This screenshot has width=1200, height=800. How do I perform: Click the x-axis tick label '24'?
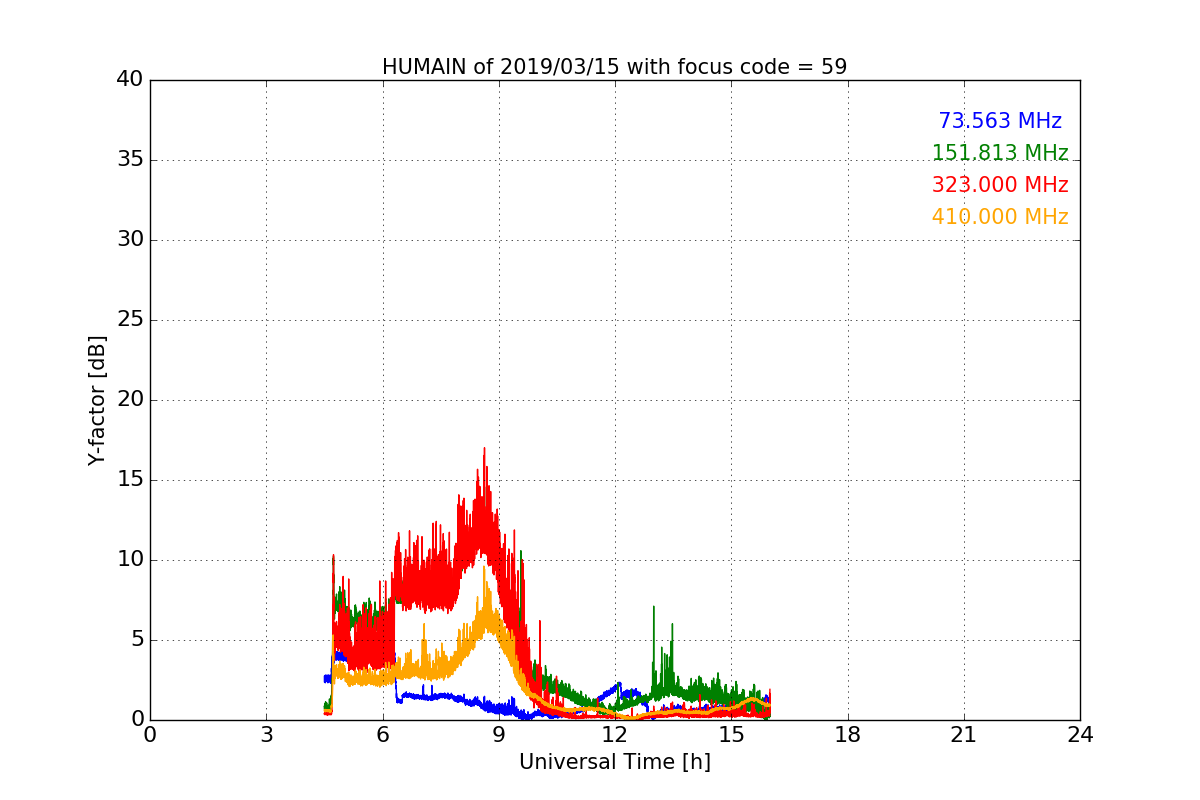(x=1080, y=735)
